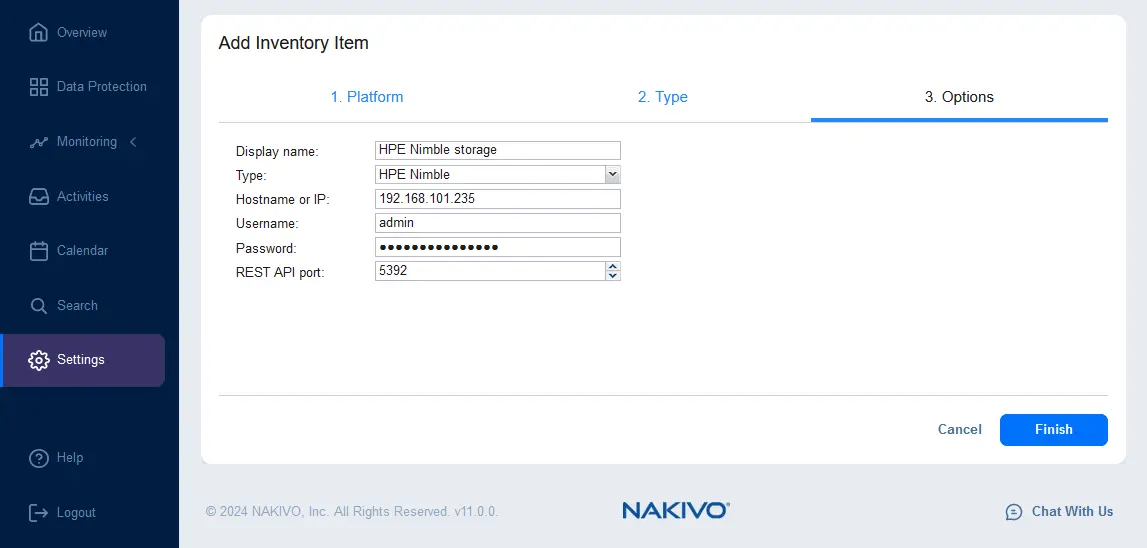Expand the Monitoring submenu chevron
Image resolution: width=1147 pixels, height=548 pixels.
coord(133,142)
